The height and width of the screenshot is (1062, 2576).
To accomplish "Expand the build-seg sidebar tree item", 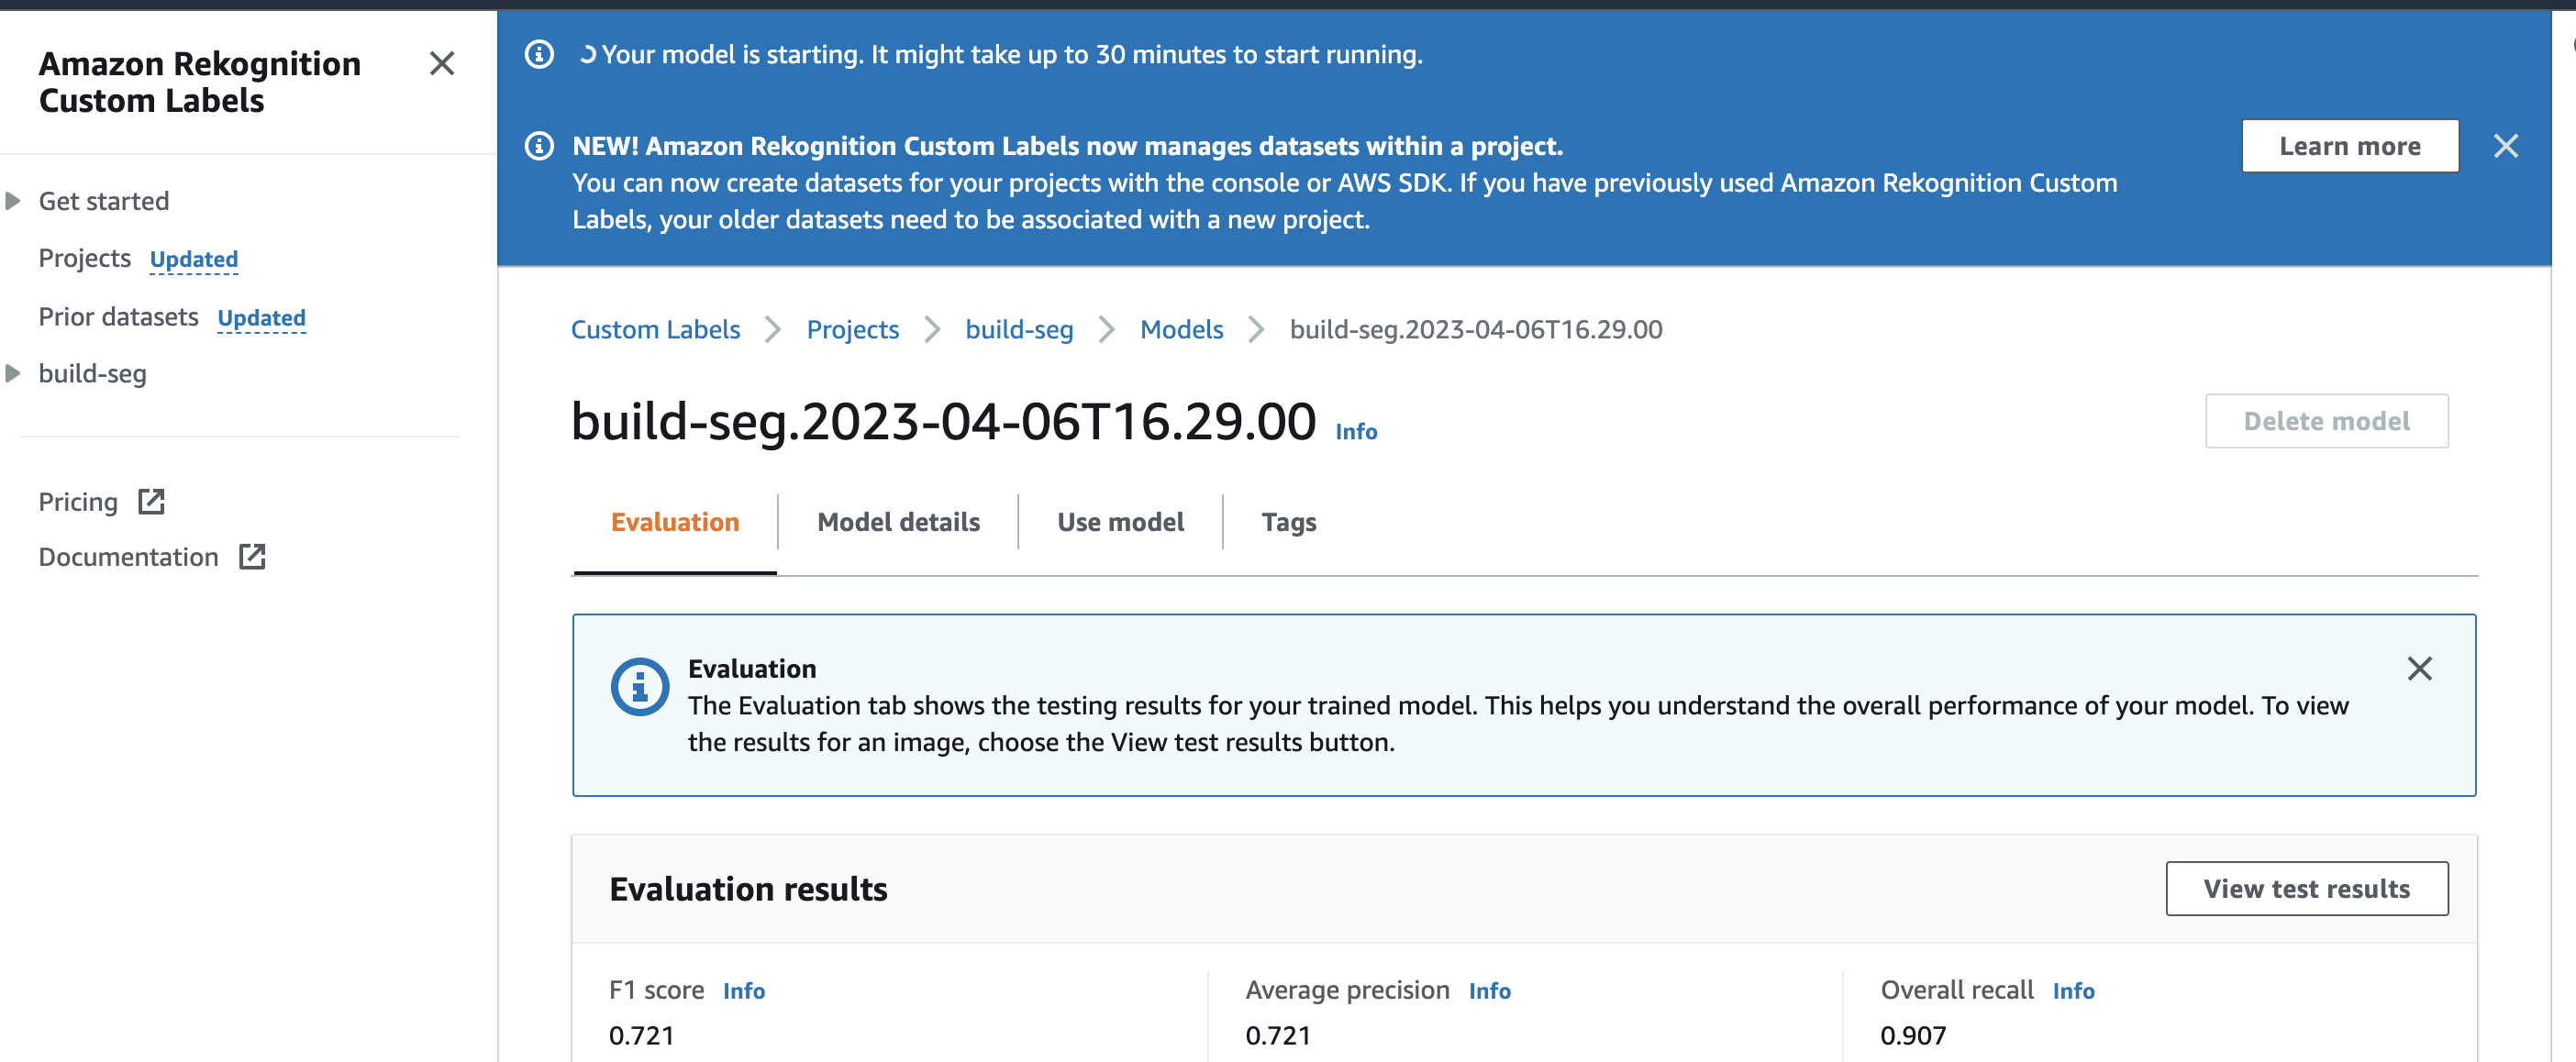I will (14, 373).
